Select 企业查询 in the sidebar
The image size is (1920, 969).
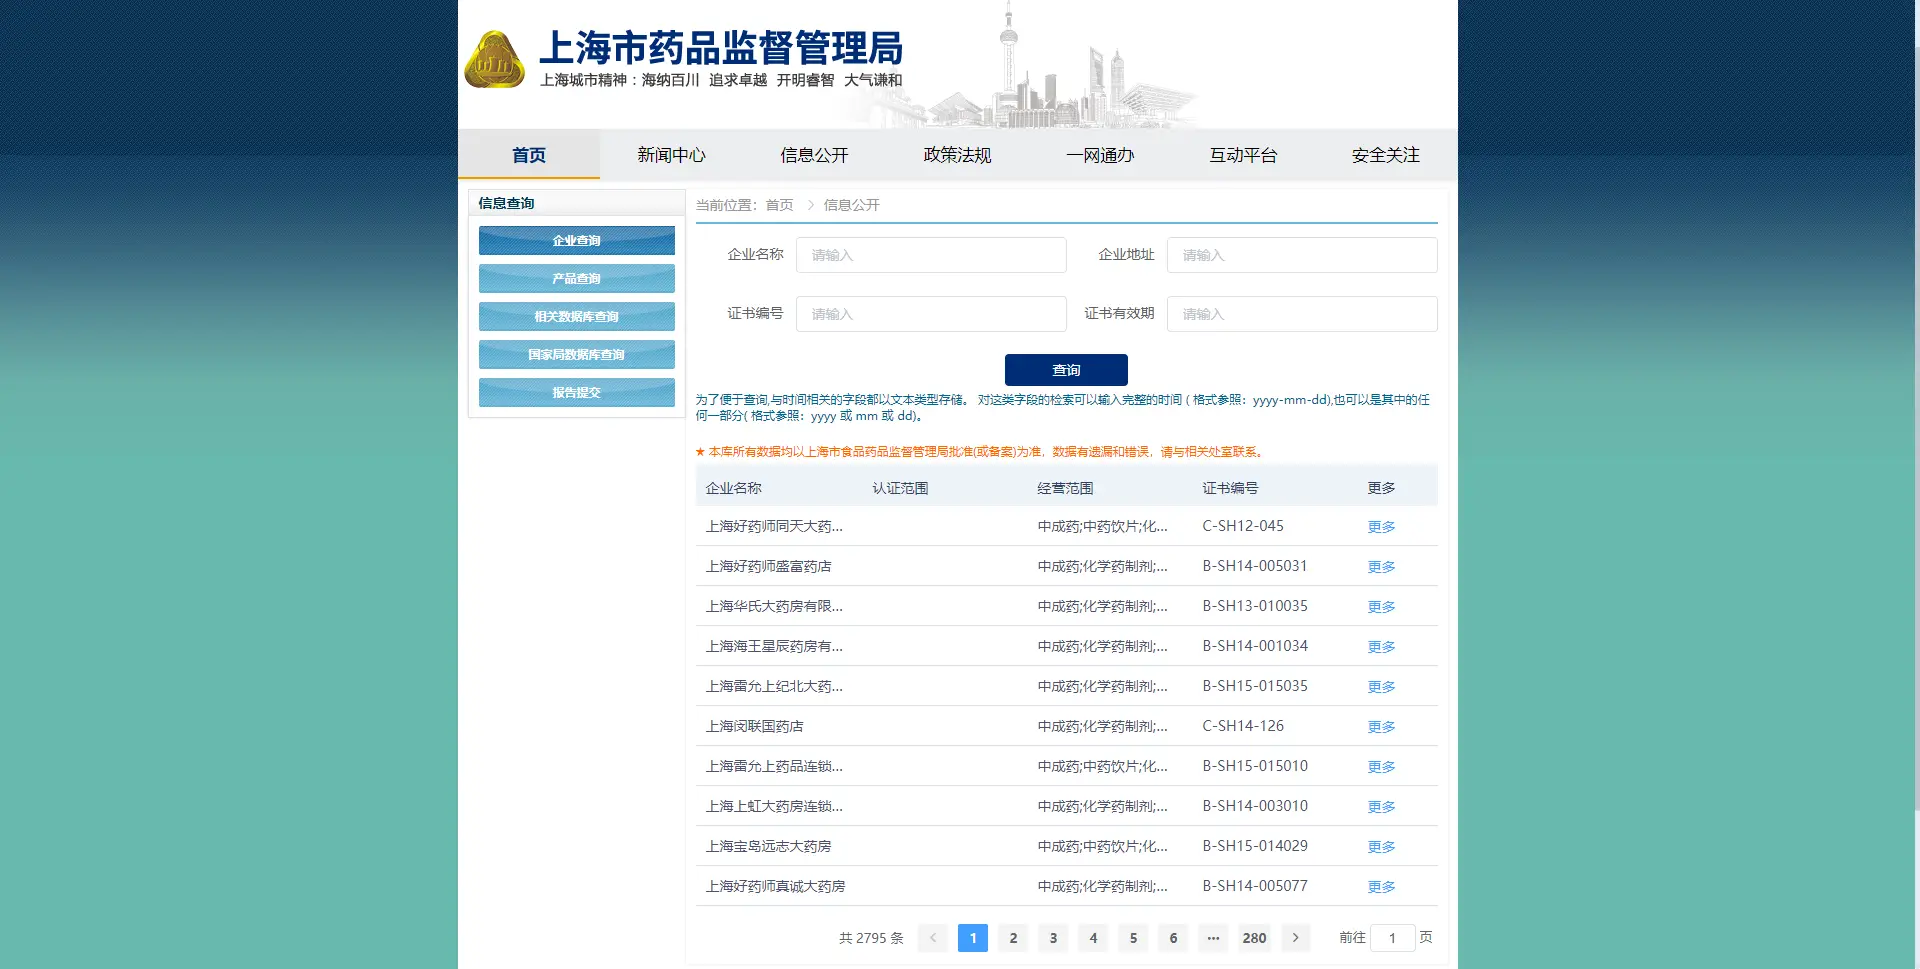coord(577,241)
